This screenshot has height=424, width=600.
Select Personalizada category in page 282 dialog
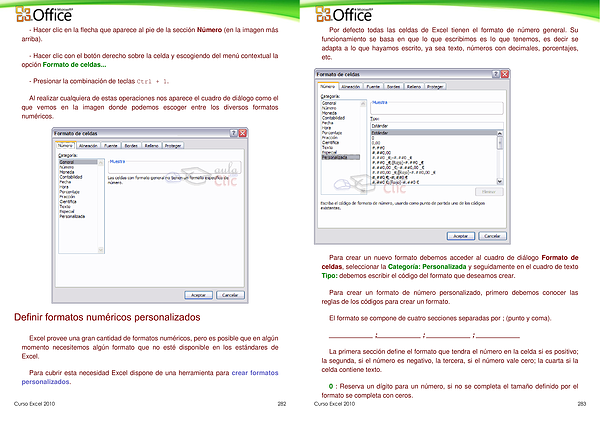[72, 217]
